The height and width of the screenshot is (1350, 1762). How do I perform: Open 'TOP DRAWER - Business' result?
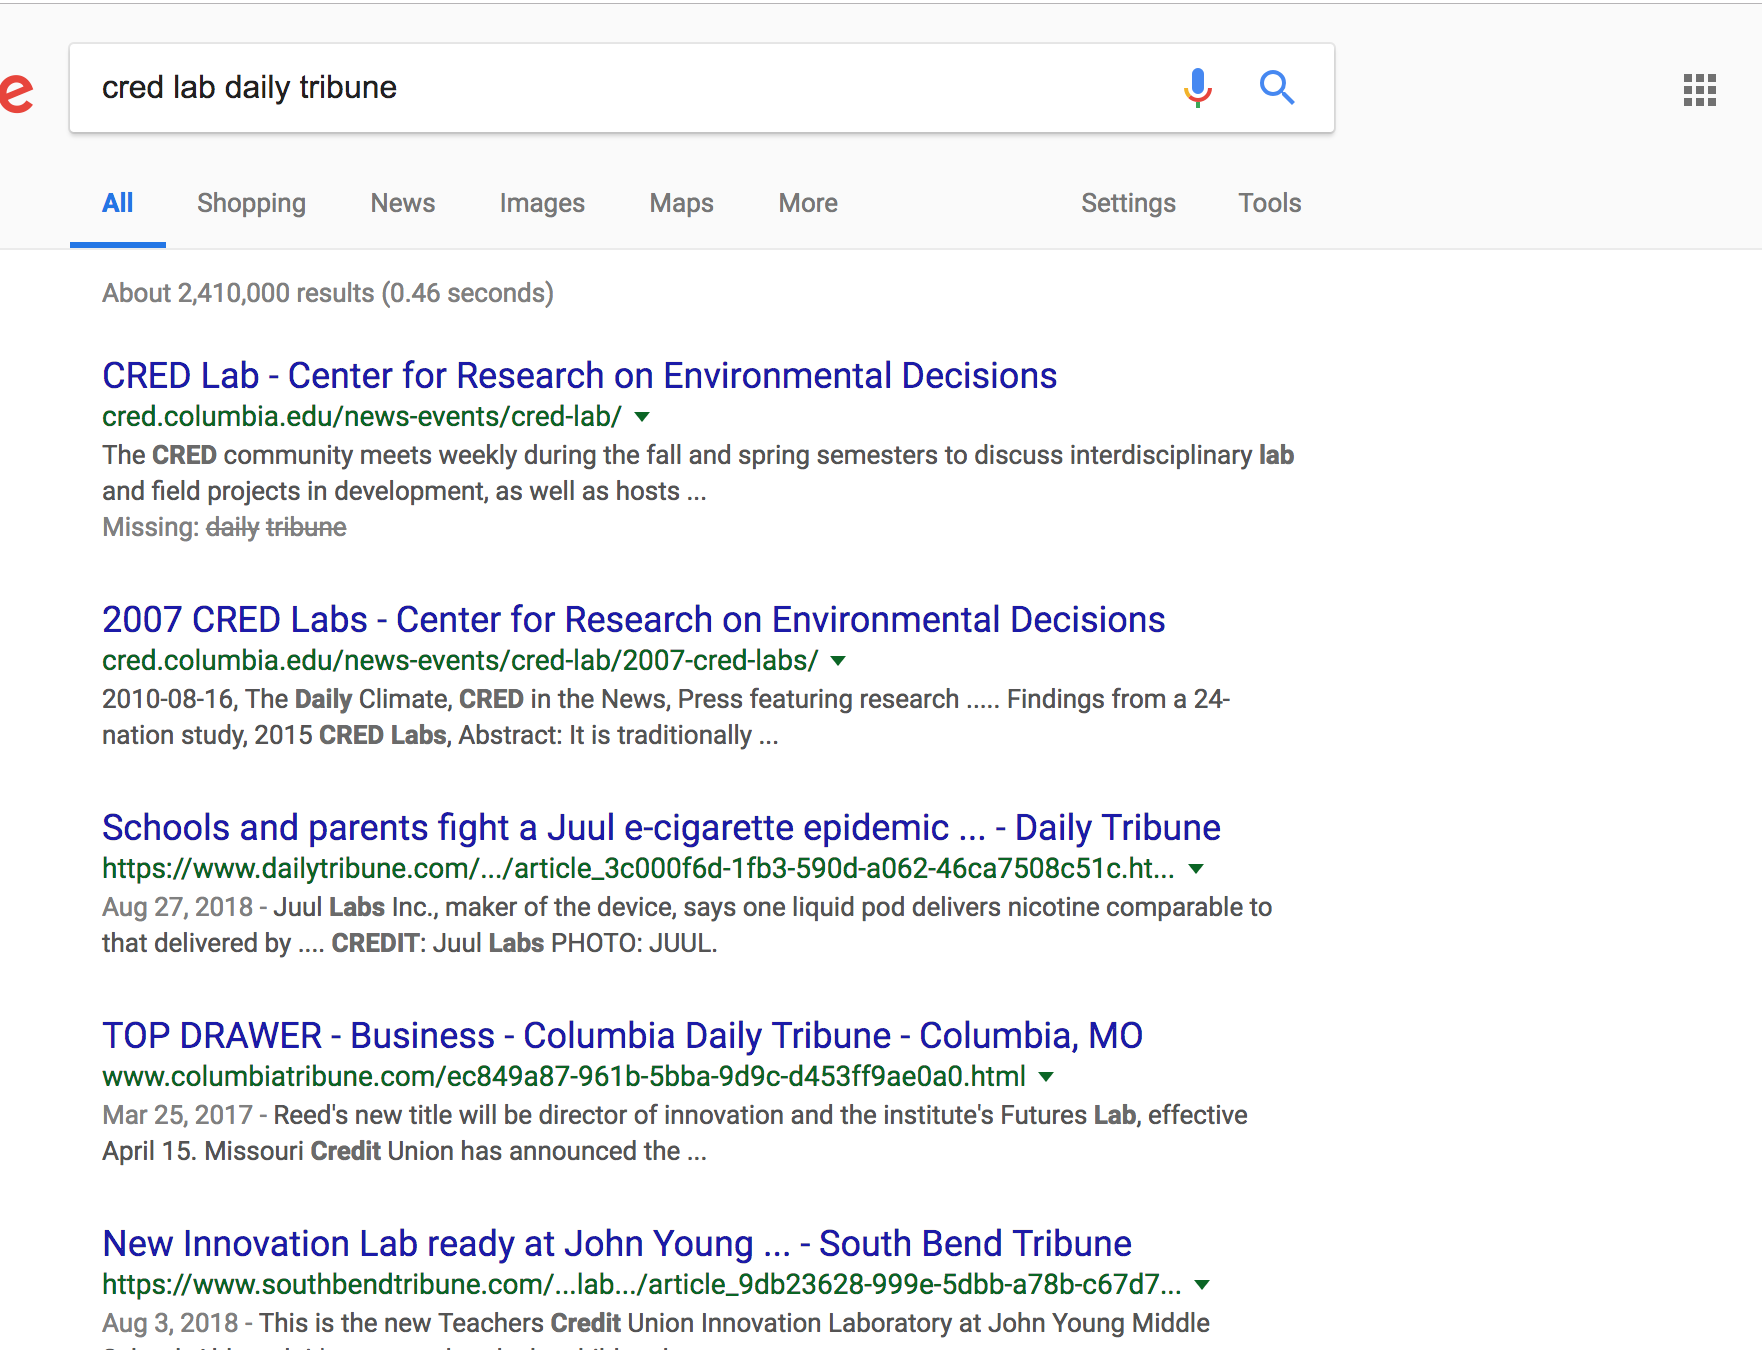click(x=622, y=1036)
